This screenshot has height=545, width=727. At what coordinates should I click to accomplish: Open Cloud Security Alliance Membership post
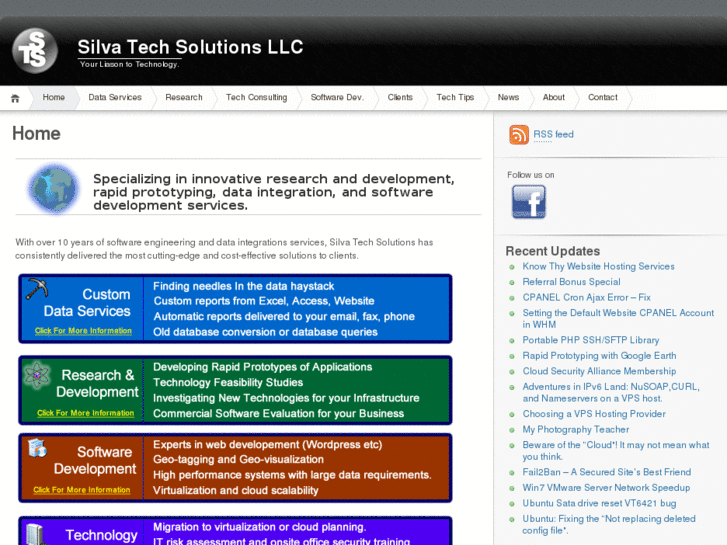(599, 371)
